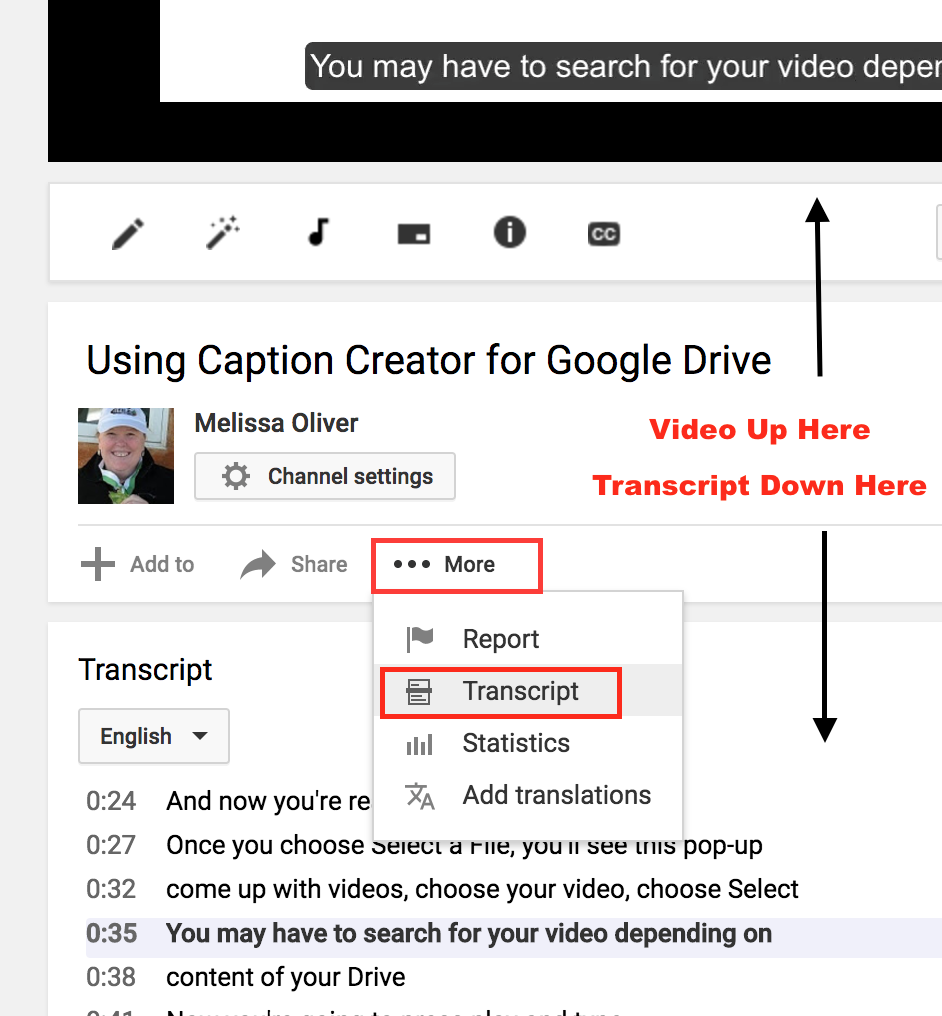The width and height of the screenshot is (942, 1016).
Task: Click the Transcript menu icon
Action: pos(419,691)
